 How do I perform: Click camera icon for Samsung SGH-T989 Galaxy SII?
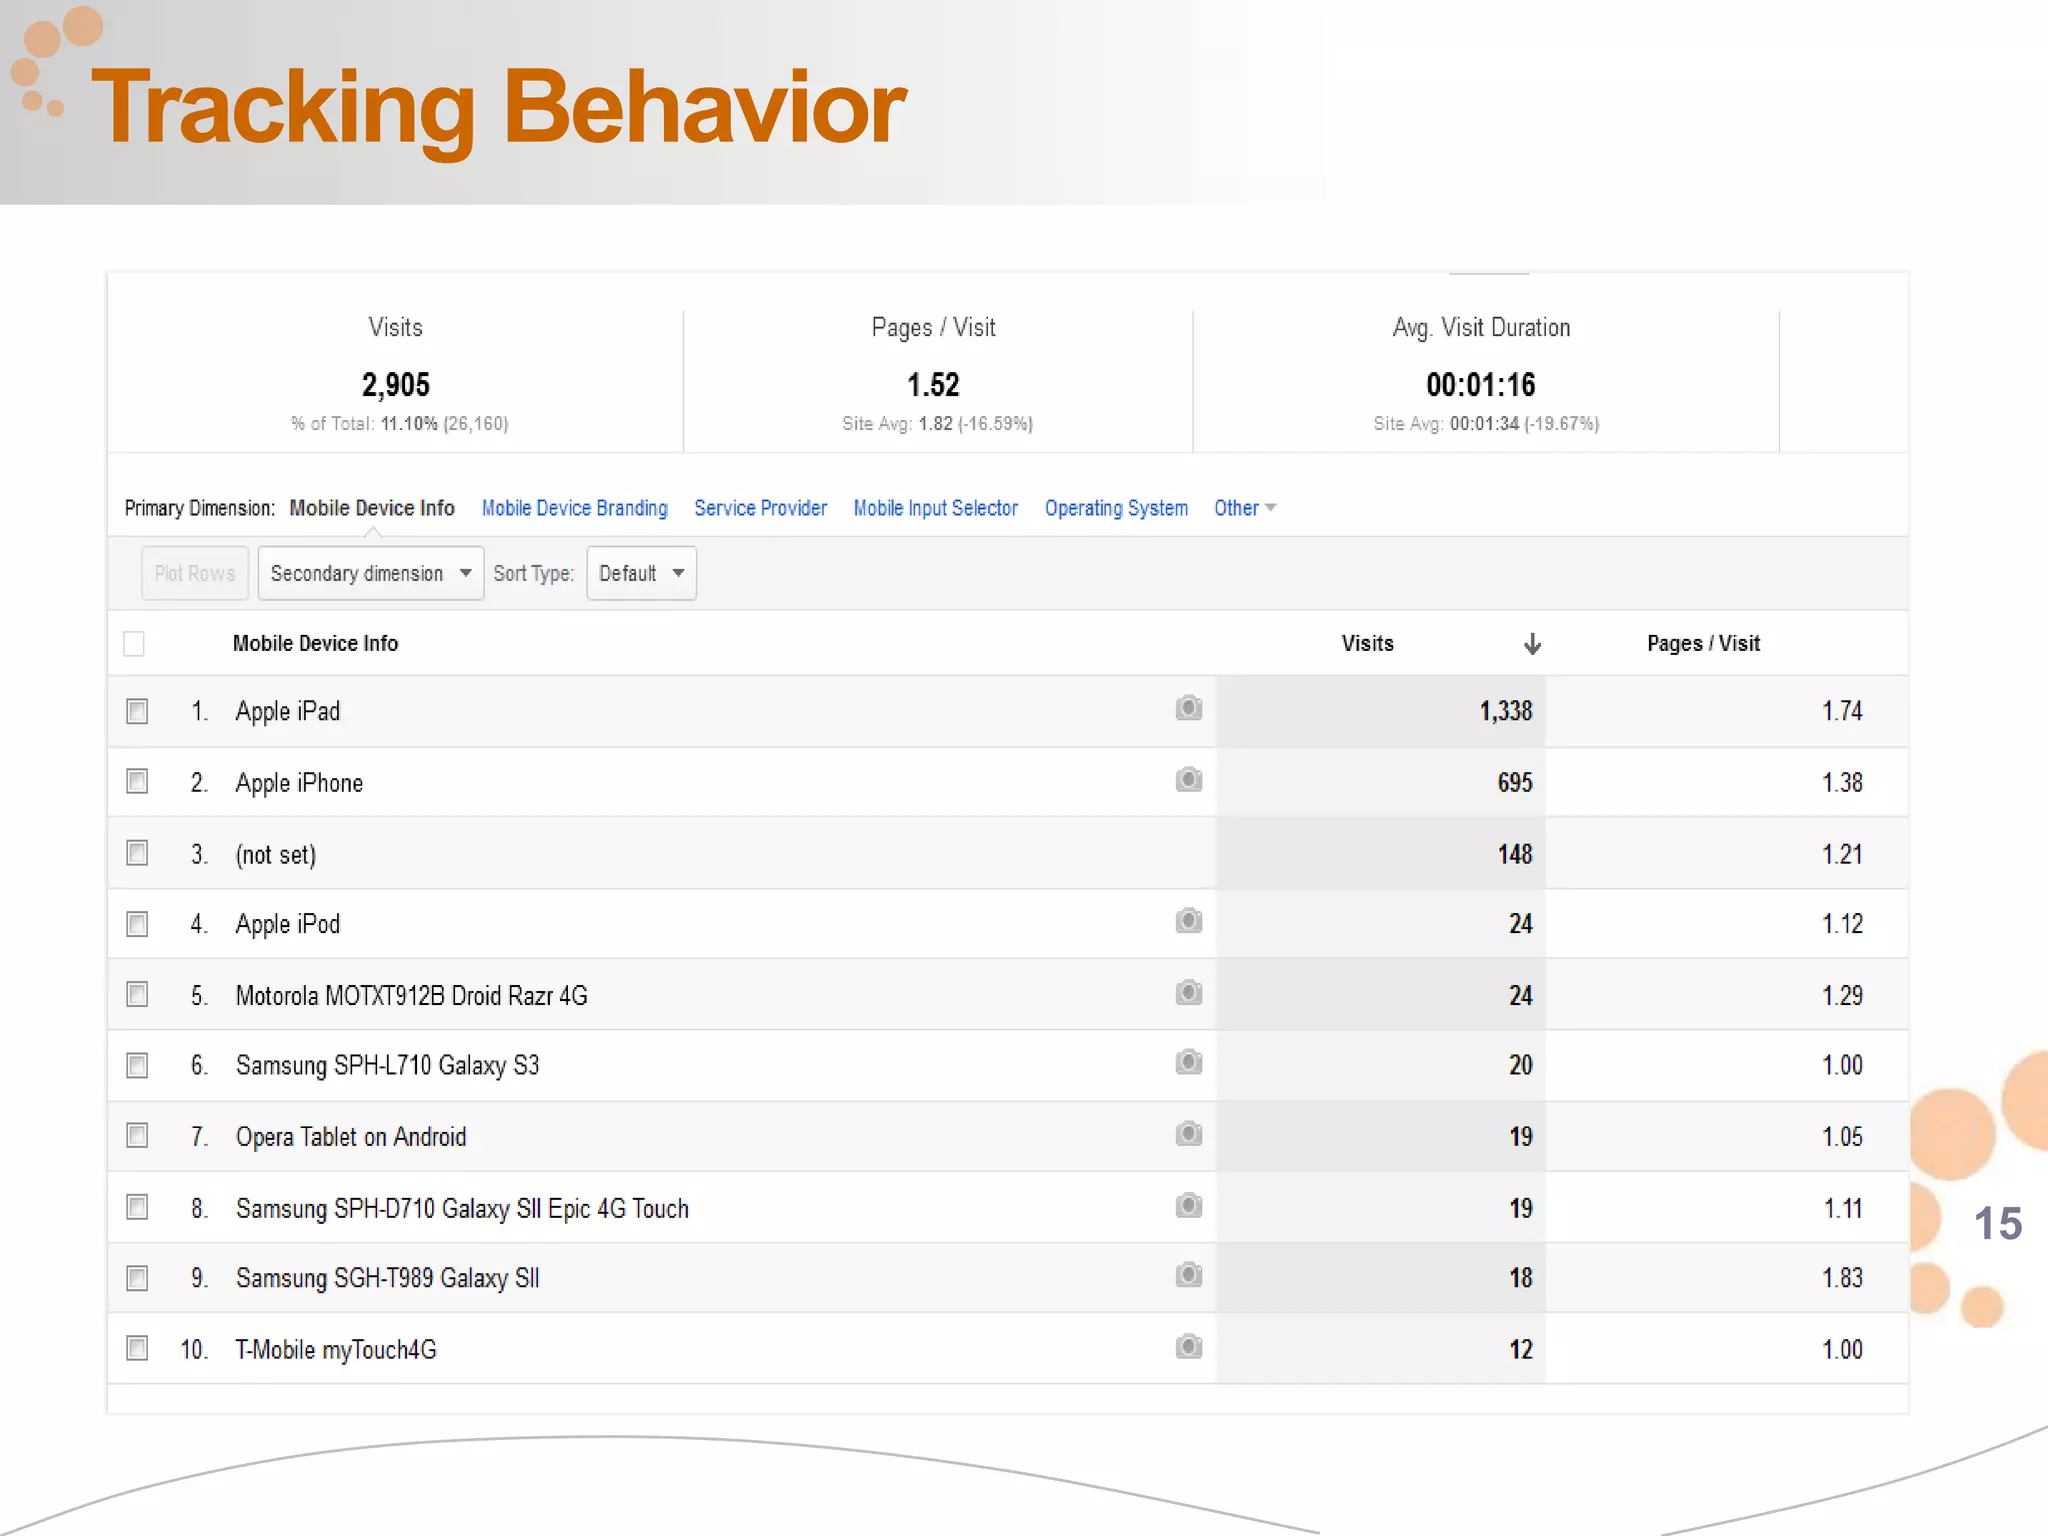[1188, 1275]
